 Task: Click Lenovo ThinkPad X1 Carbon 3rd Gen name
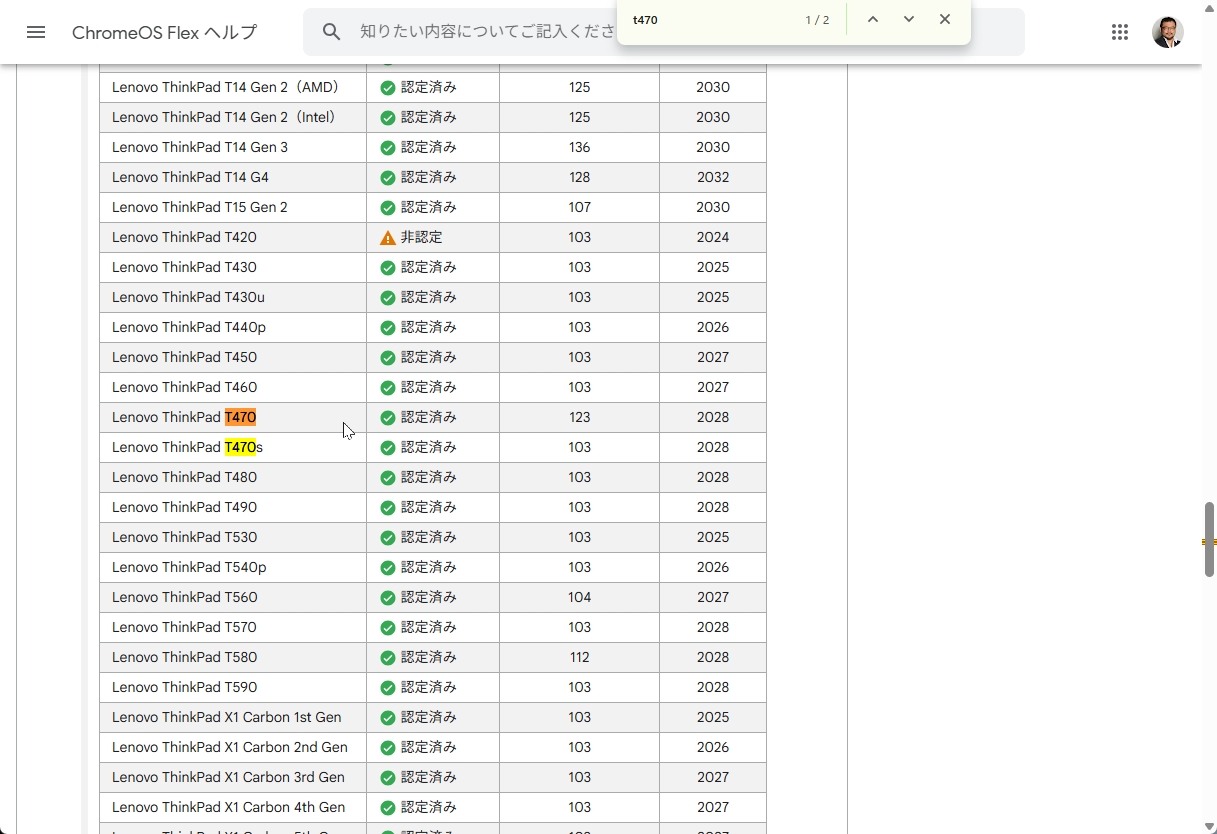228,777
